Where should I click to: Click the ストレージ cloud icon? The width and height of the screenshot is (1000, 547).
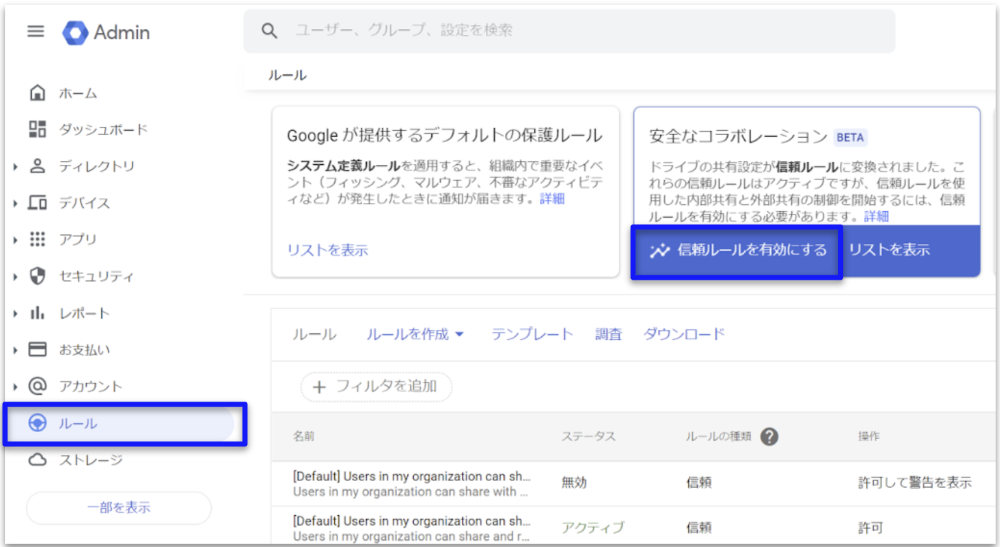[38, 460]
